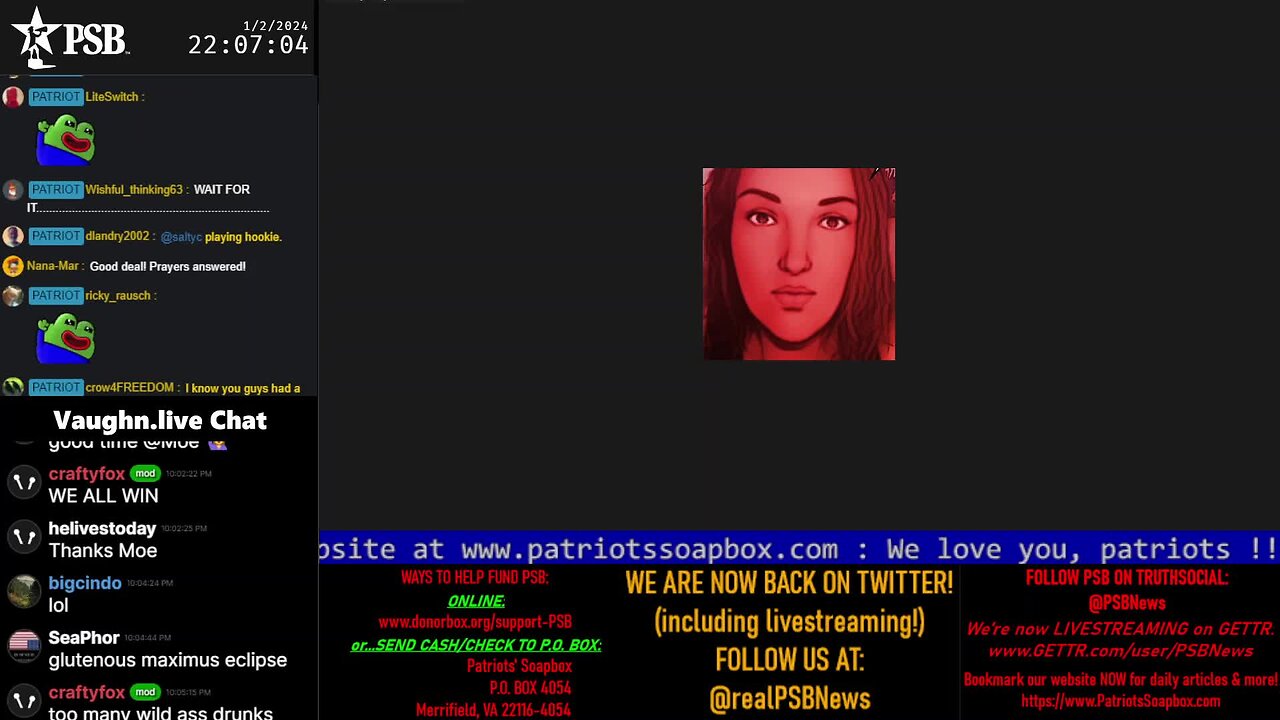Image resolution: width=1280 pixels, height=720 pixels.
Task: Click craftyfox's avatar beside WE ALL WIN
Action: [x=24, y=483]
